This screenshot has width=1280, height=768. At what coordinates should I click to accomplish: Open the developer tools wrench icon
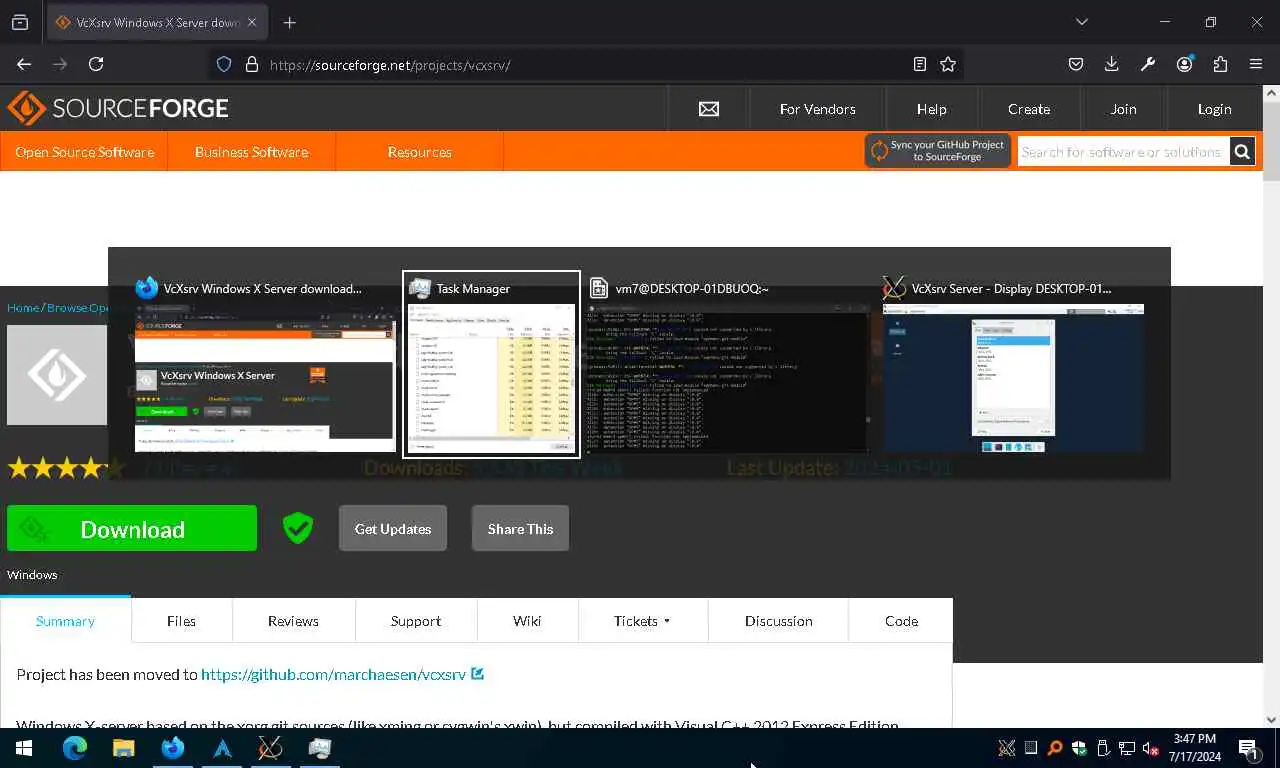tap(1148, 64)
